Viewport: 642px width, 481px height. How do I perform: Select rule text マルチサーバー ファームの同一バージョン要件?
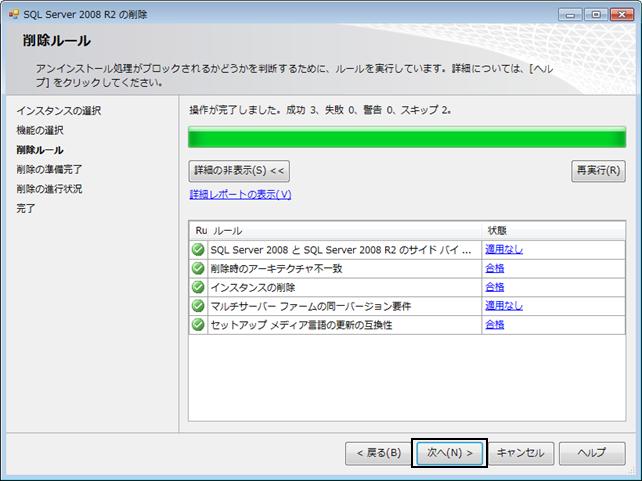click(310, 306)
